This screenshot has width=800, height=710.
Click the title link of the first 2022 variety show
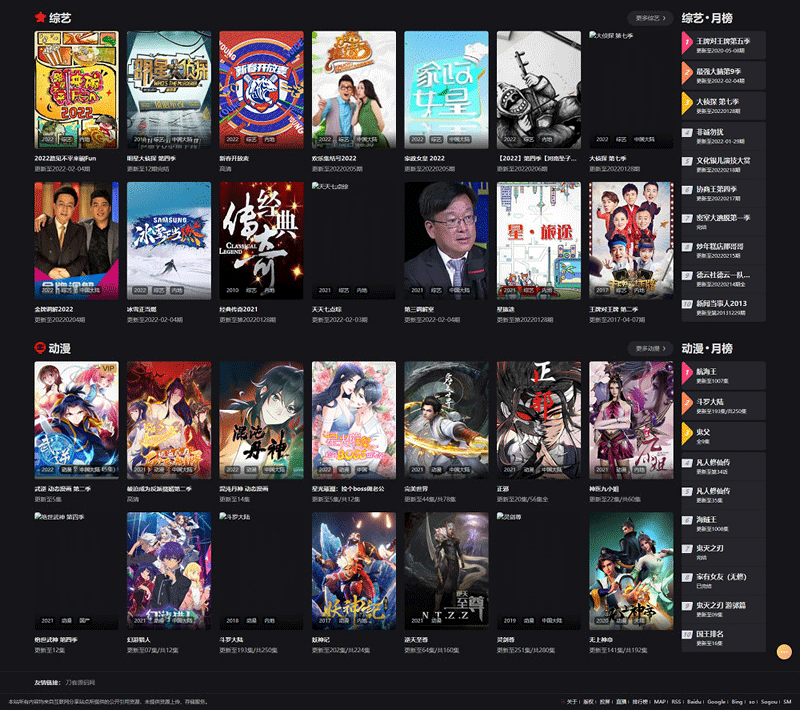click(65, 158)
